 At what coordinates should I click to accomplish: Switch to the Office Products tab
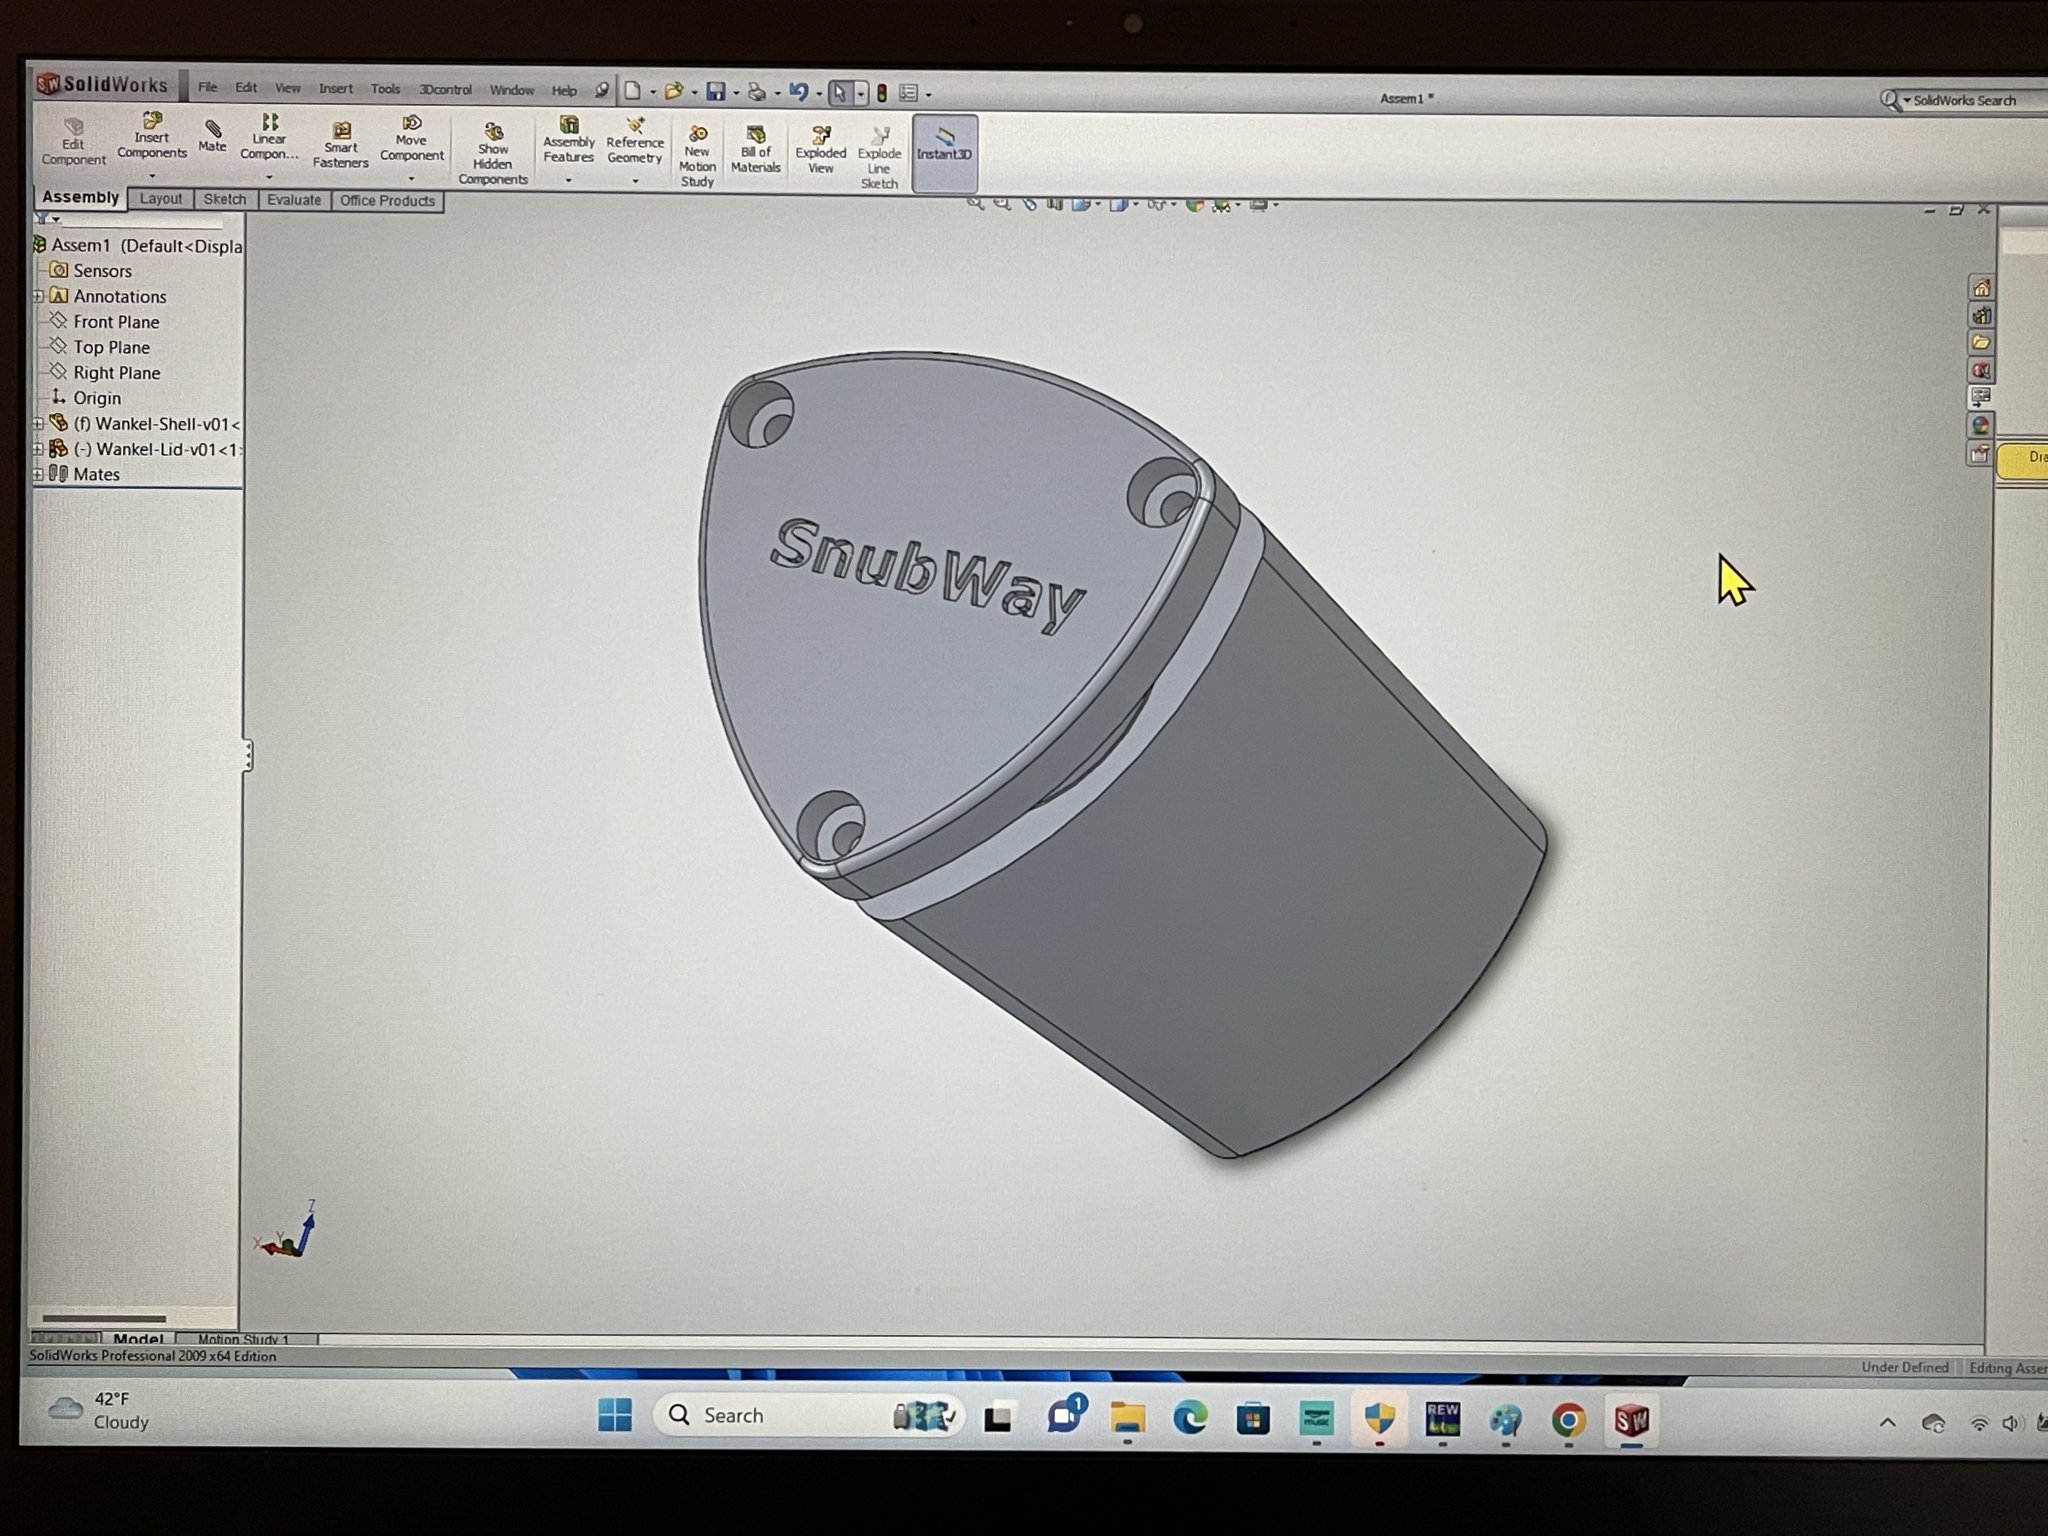click(388, 201)
